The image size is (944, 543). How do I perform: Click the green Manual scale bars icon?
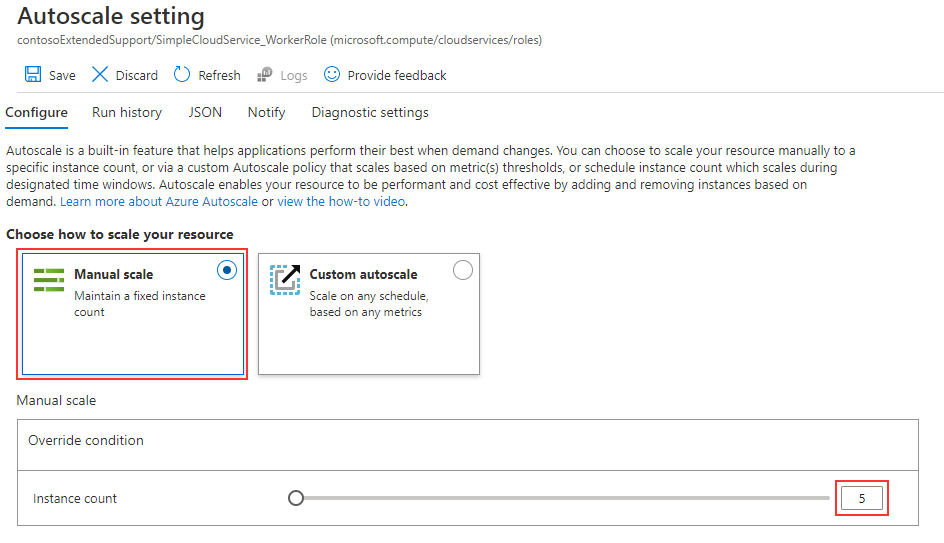click(x=49, y=280)
